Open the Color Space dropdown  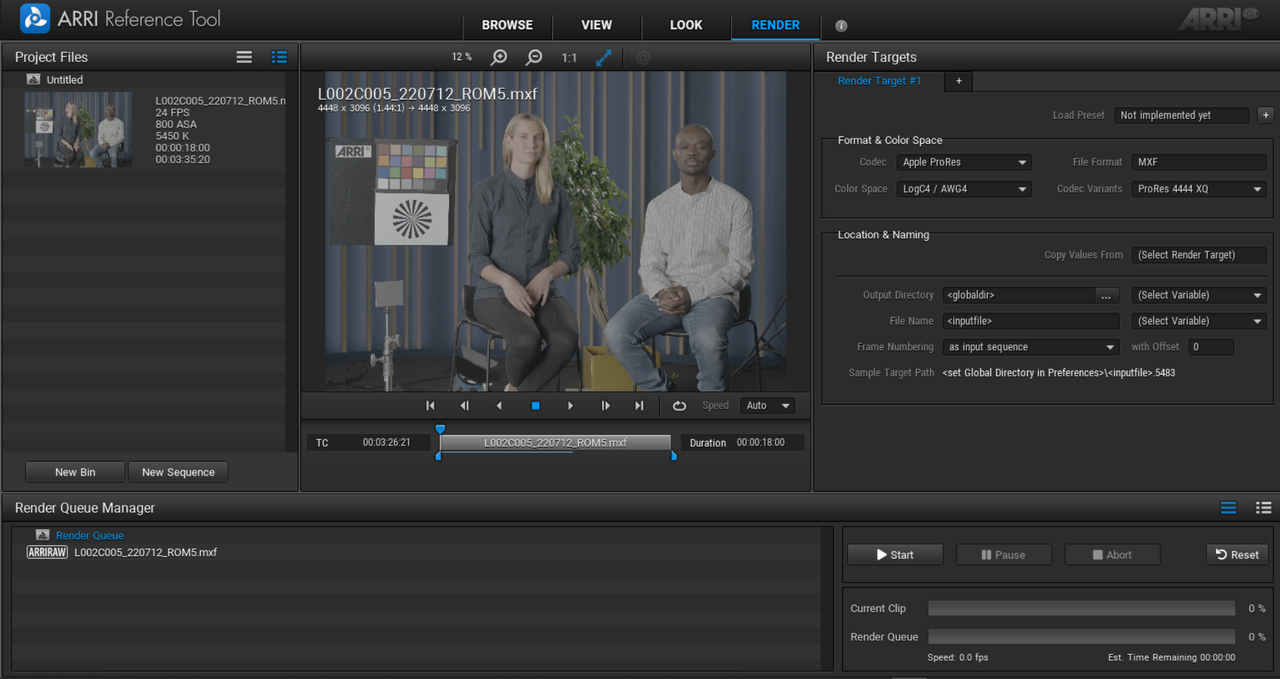964,189
